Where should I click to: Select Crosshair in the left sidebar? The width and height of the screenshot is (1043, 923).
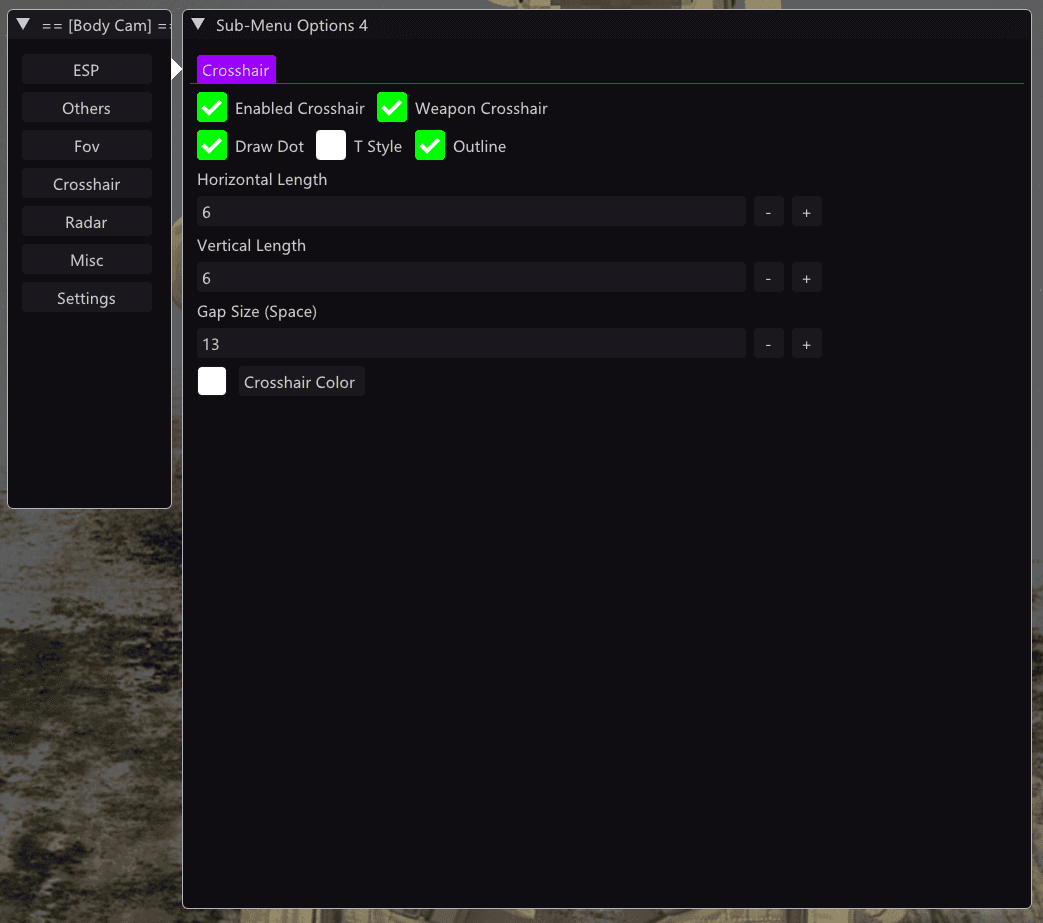(86, 184)
